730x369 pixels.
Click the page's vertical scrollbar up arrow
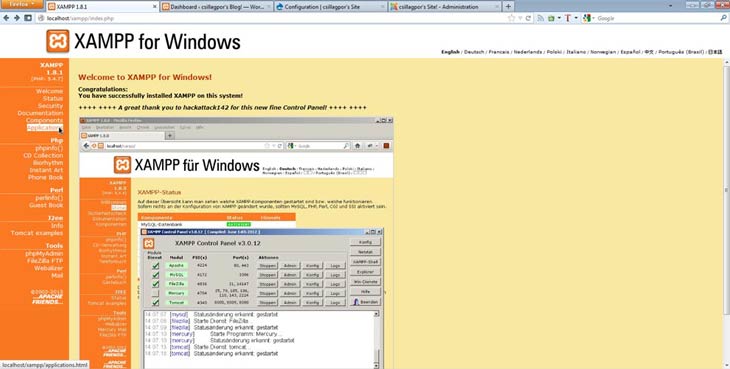[x=727, y=63]
